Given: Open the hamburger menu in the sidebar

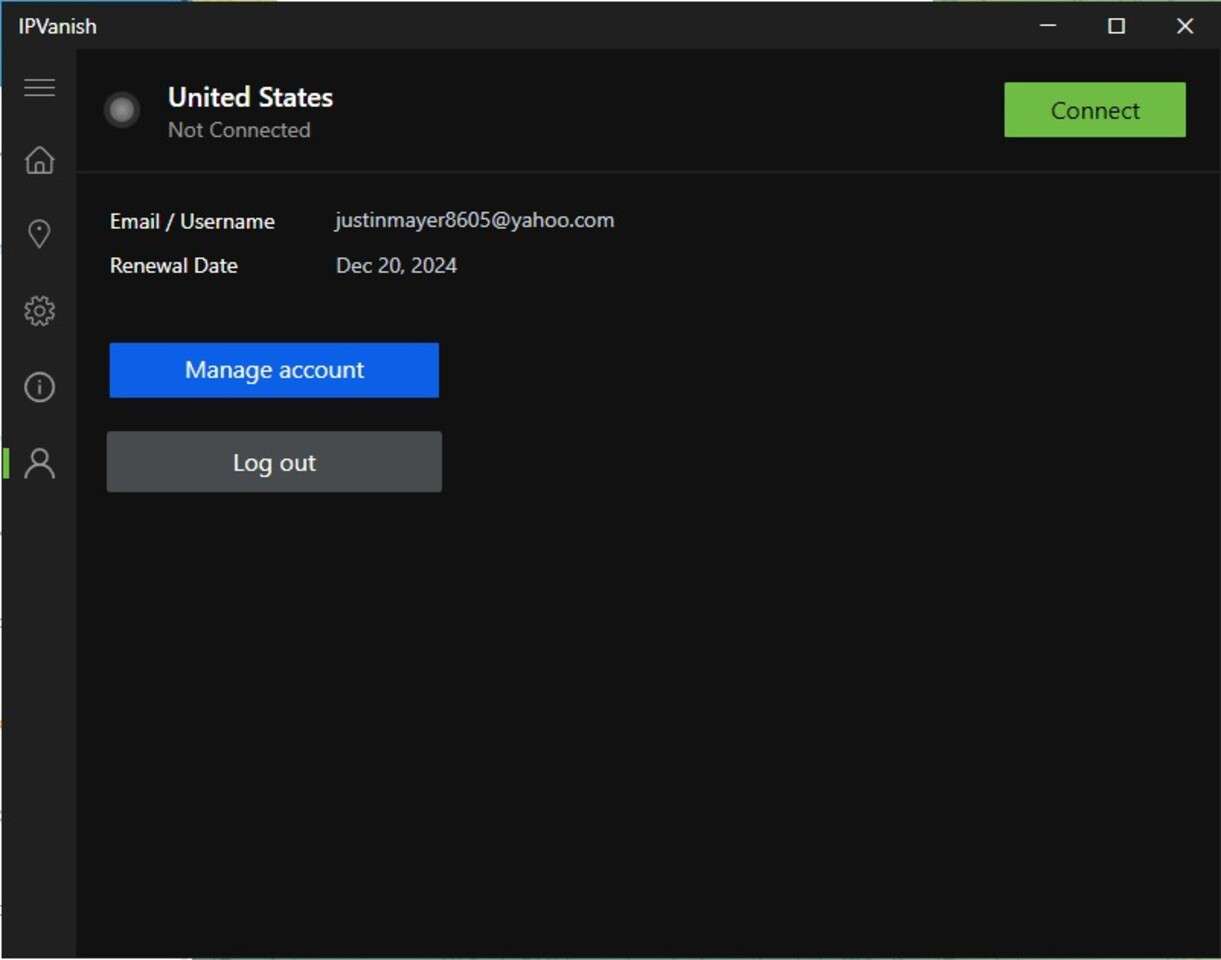Looking at the screenshot, I should [39, 87].
